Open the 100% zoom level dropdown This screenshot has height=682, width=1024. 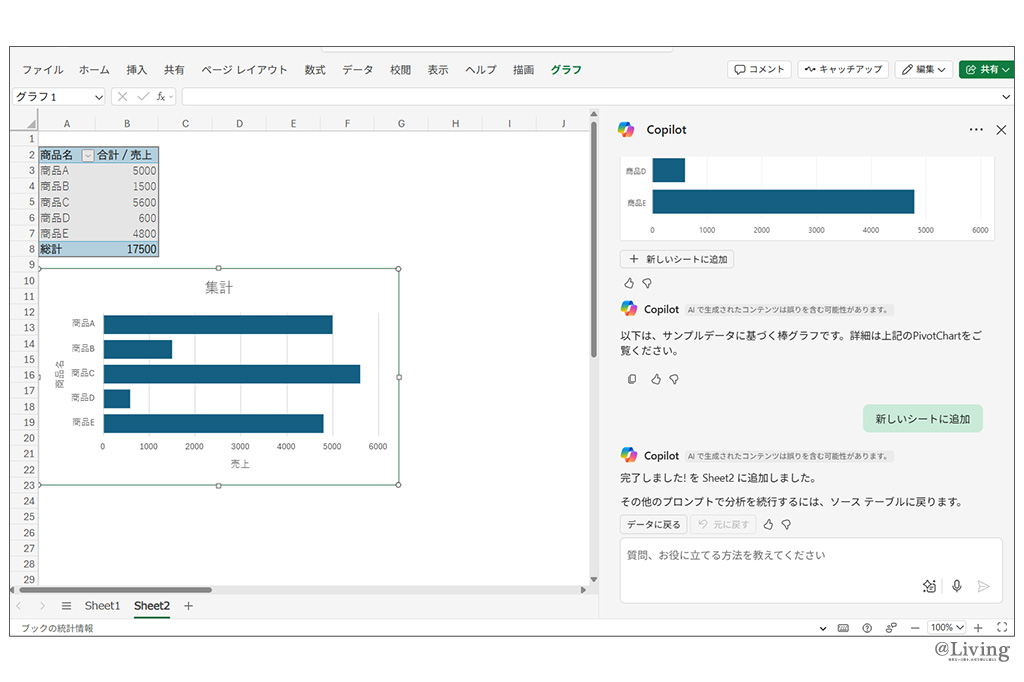tap(946, 628)
